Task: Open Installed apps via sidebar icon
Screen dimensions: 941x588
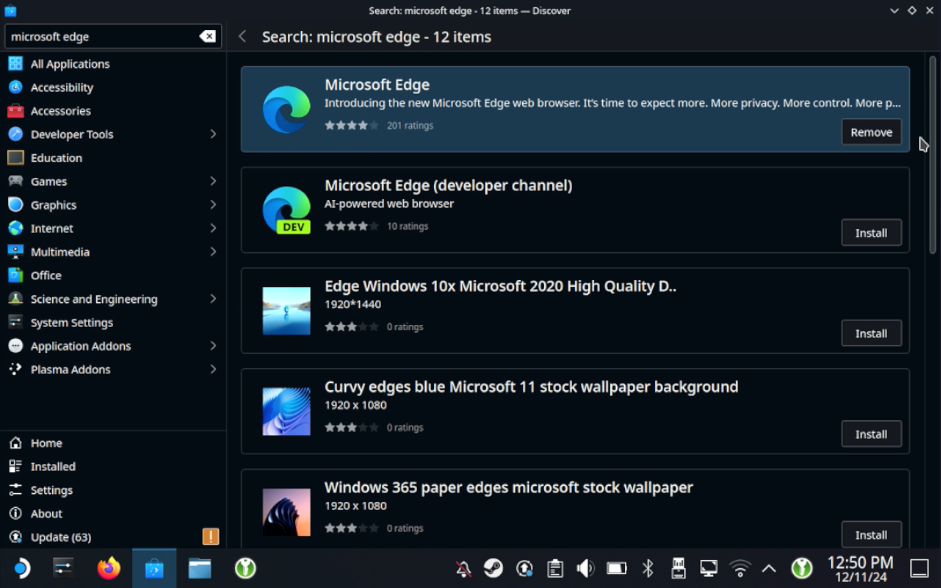Action: (x=16, y=466)
